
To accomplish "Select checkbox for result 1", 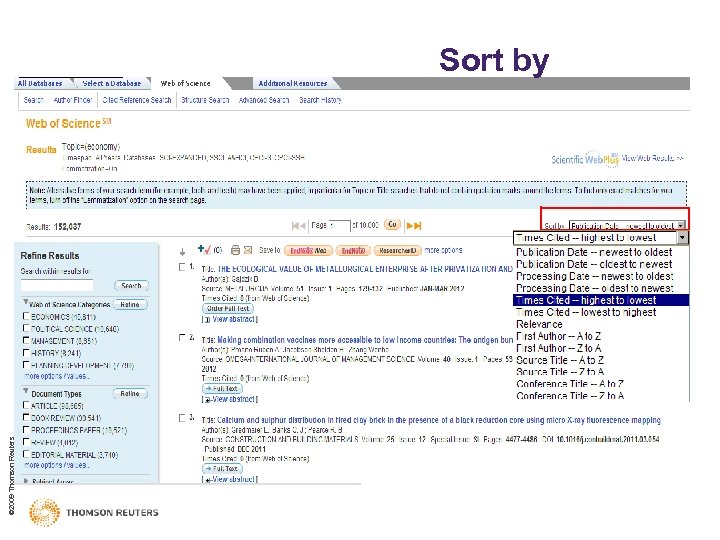I will [x=182, y=267].
